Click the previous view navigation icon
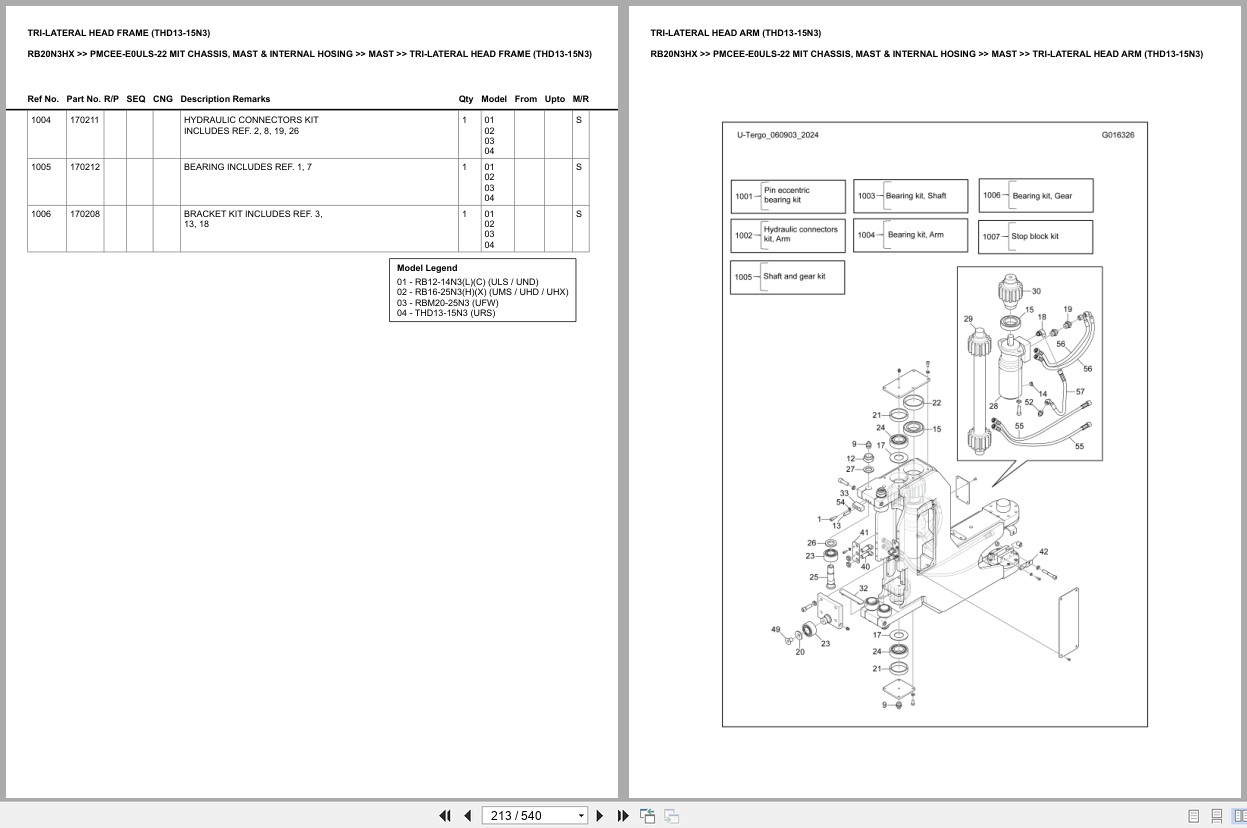This screenshot has height=828, width=1247. 647,816
